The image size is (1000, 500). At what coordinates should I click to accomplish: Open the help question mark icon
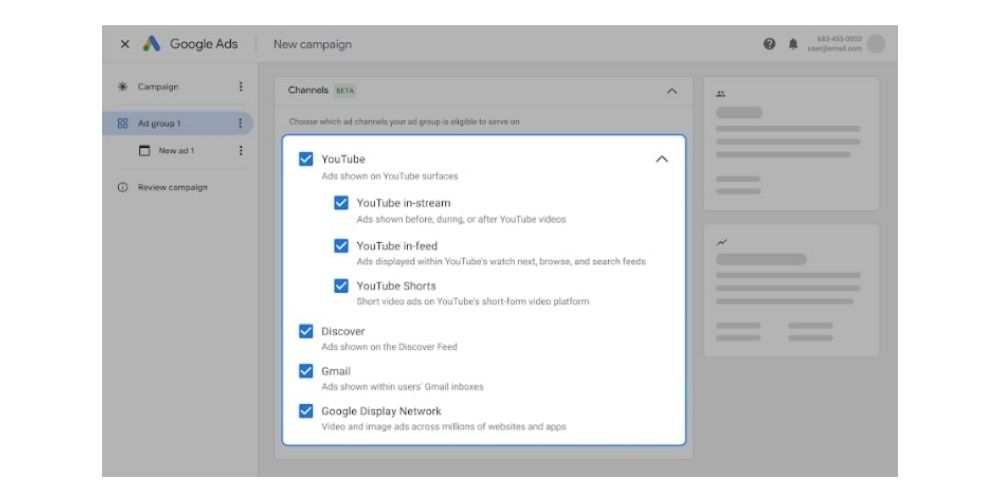coord(769,44)
